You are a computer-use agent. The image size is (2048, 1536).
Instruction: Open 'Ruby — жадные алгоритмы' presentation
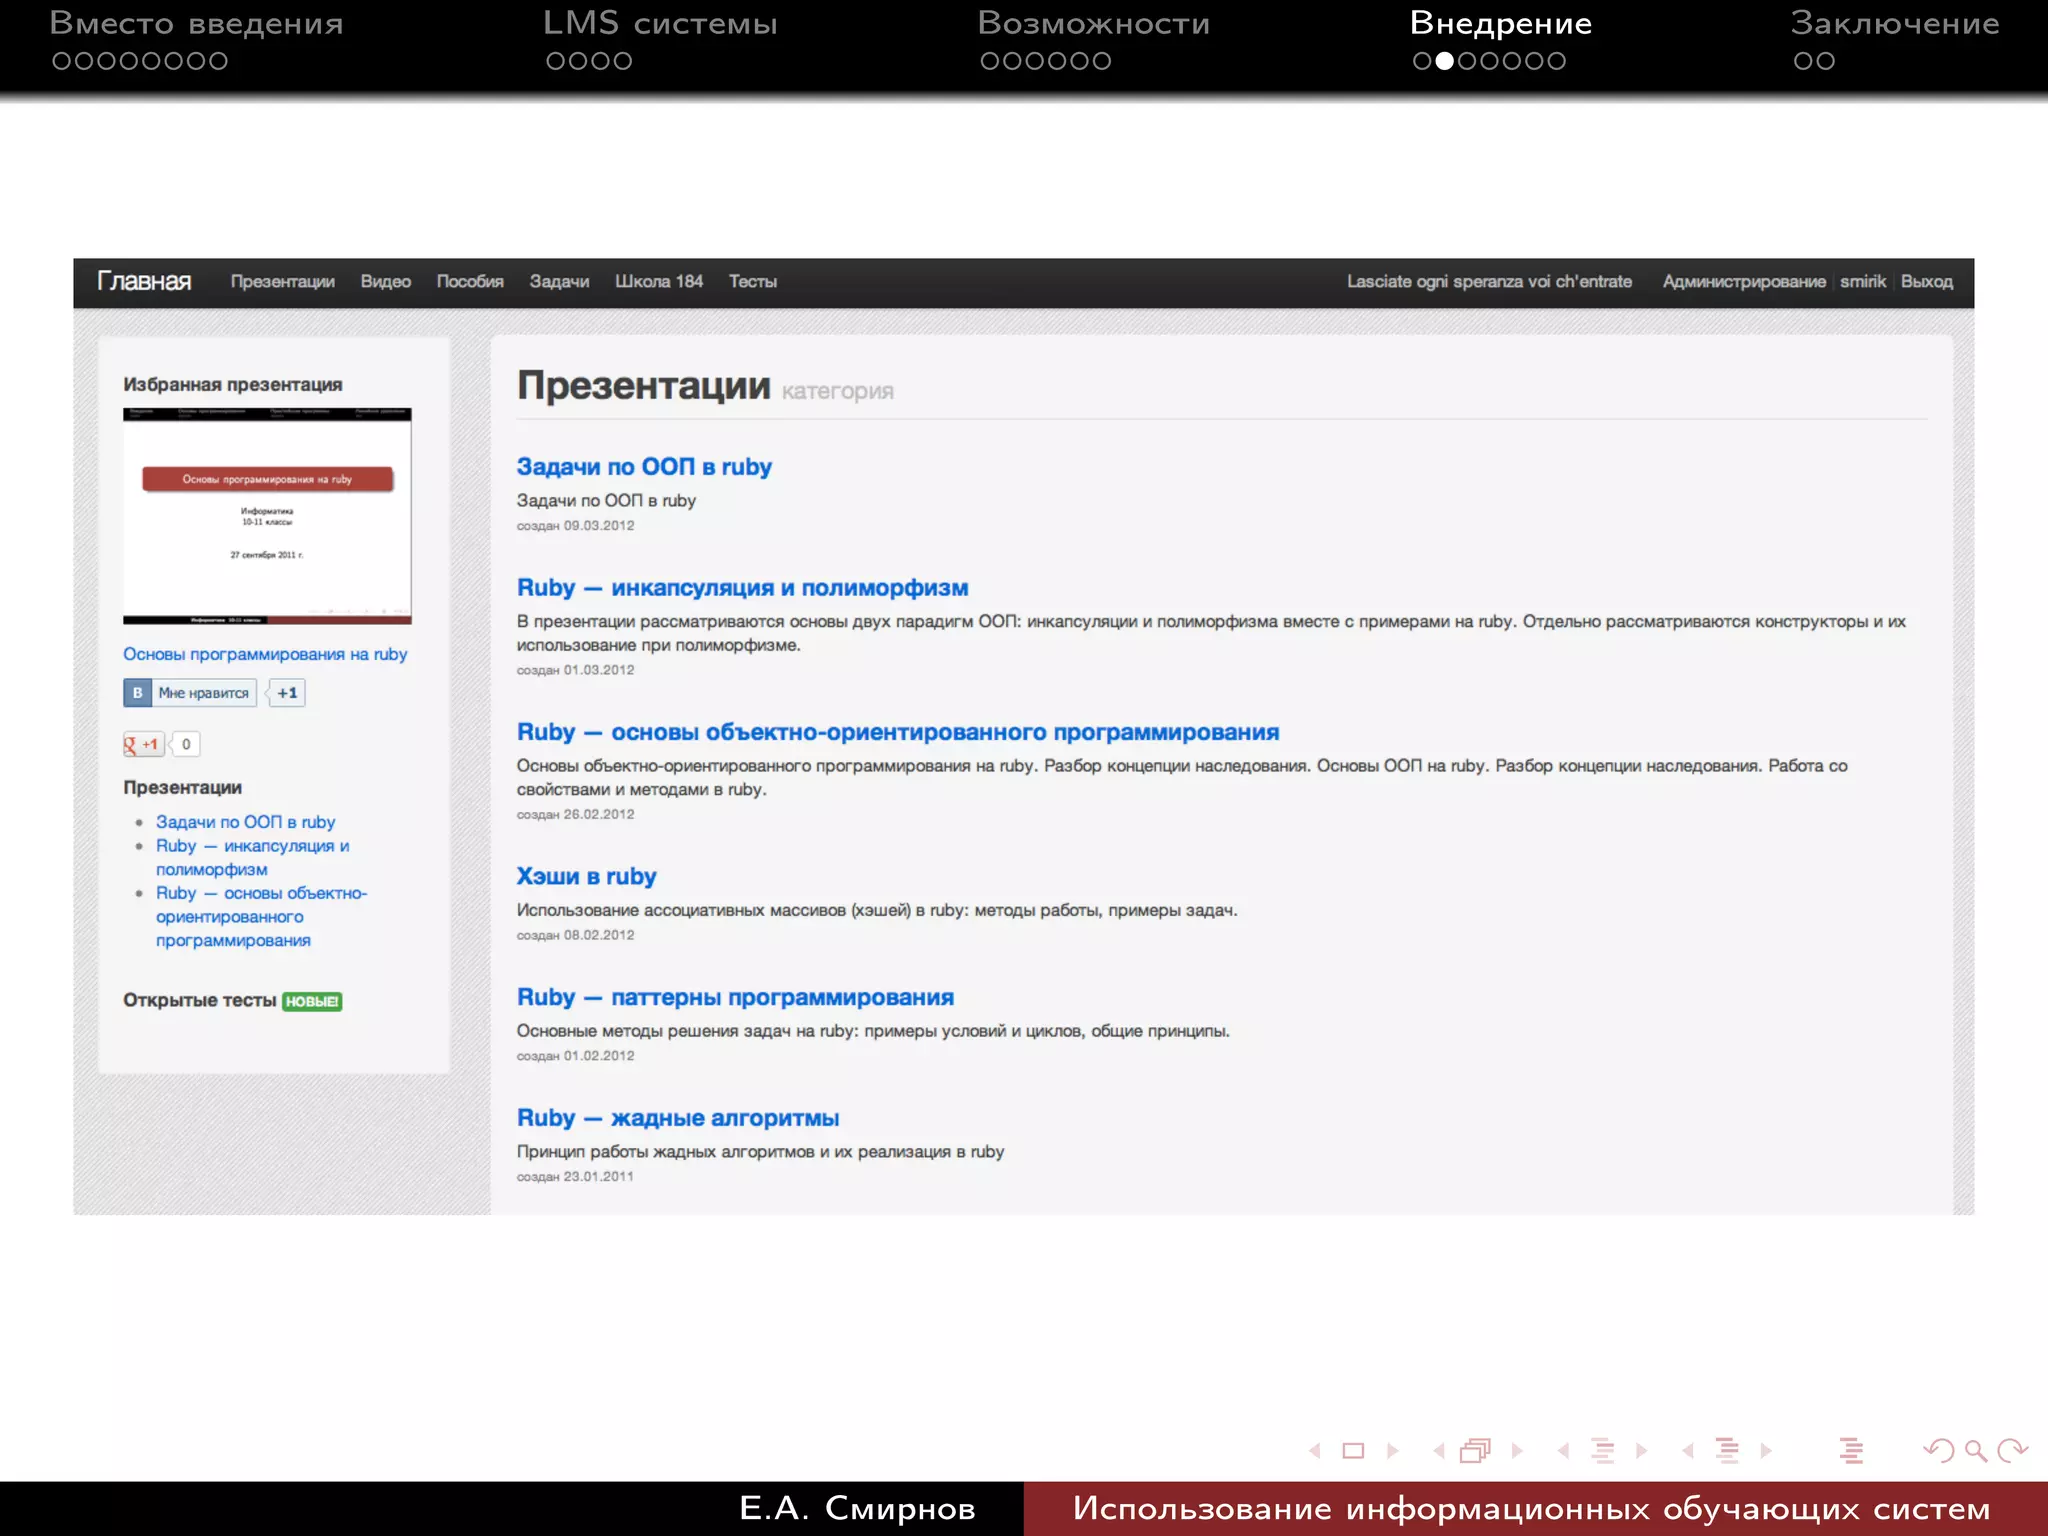[678, 1118]
